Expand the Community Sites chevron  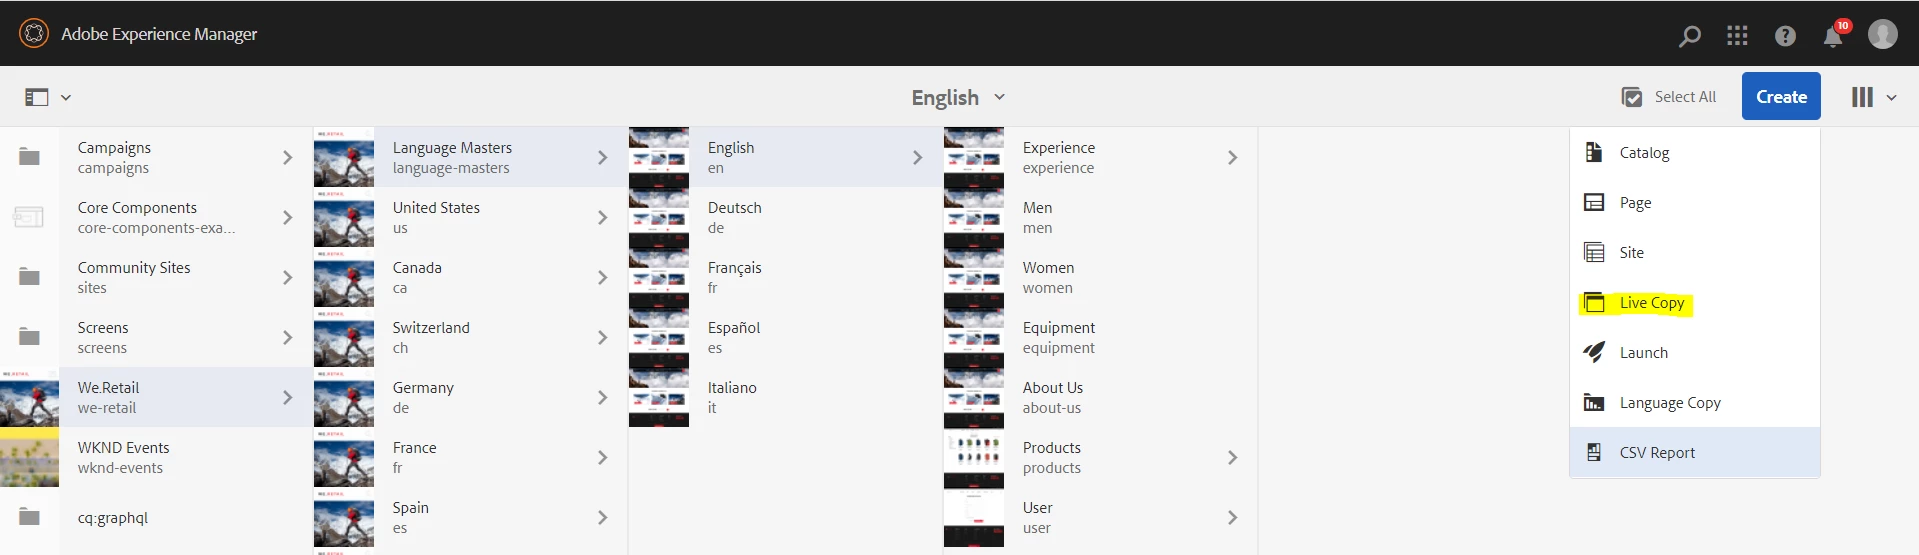coord(287,277)
